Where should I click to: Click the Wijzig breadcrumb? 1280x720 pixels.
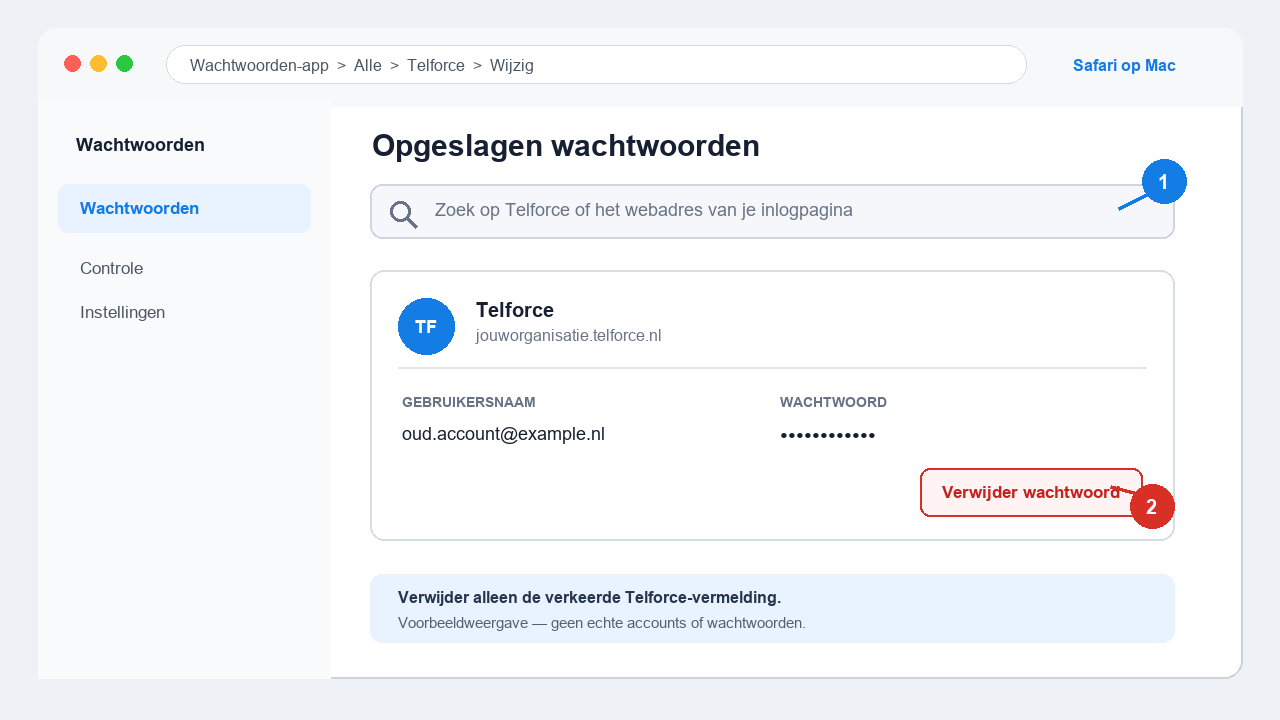point(512,65)
